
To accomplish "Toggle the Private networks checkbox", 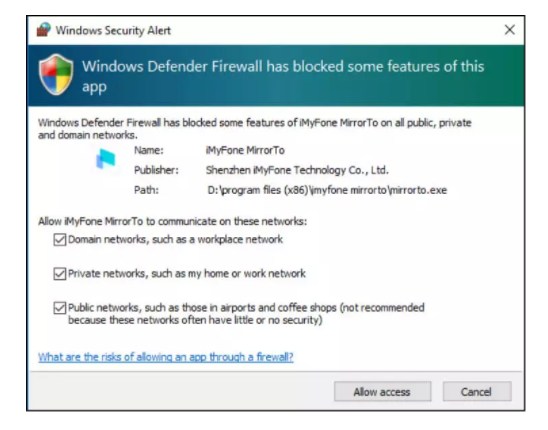I will [x=60, y=274].
